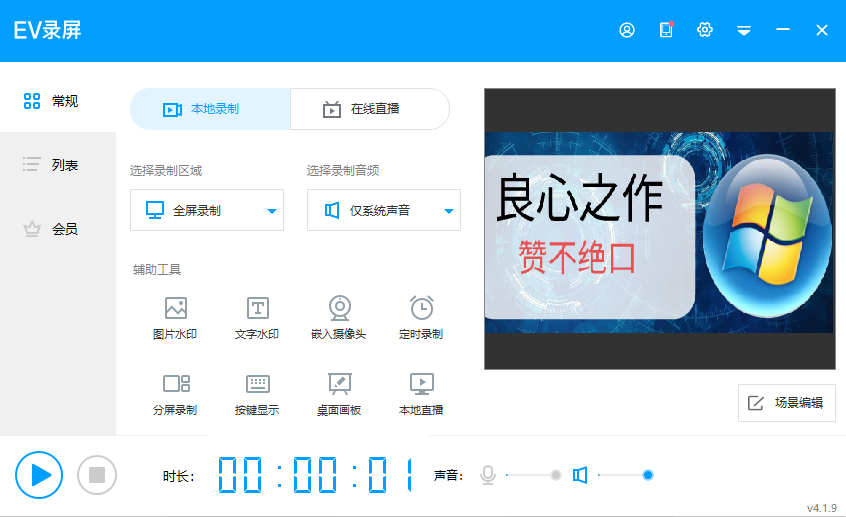Select the 在线直播 tab
846x517 pixels.
coord(370,109)
